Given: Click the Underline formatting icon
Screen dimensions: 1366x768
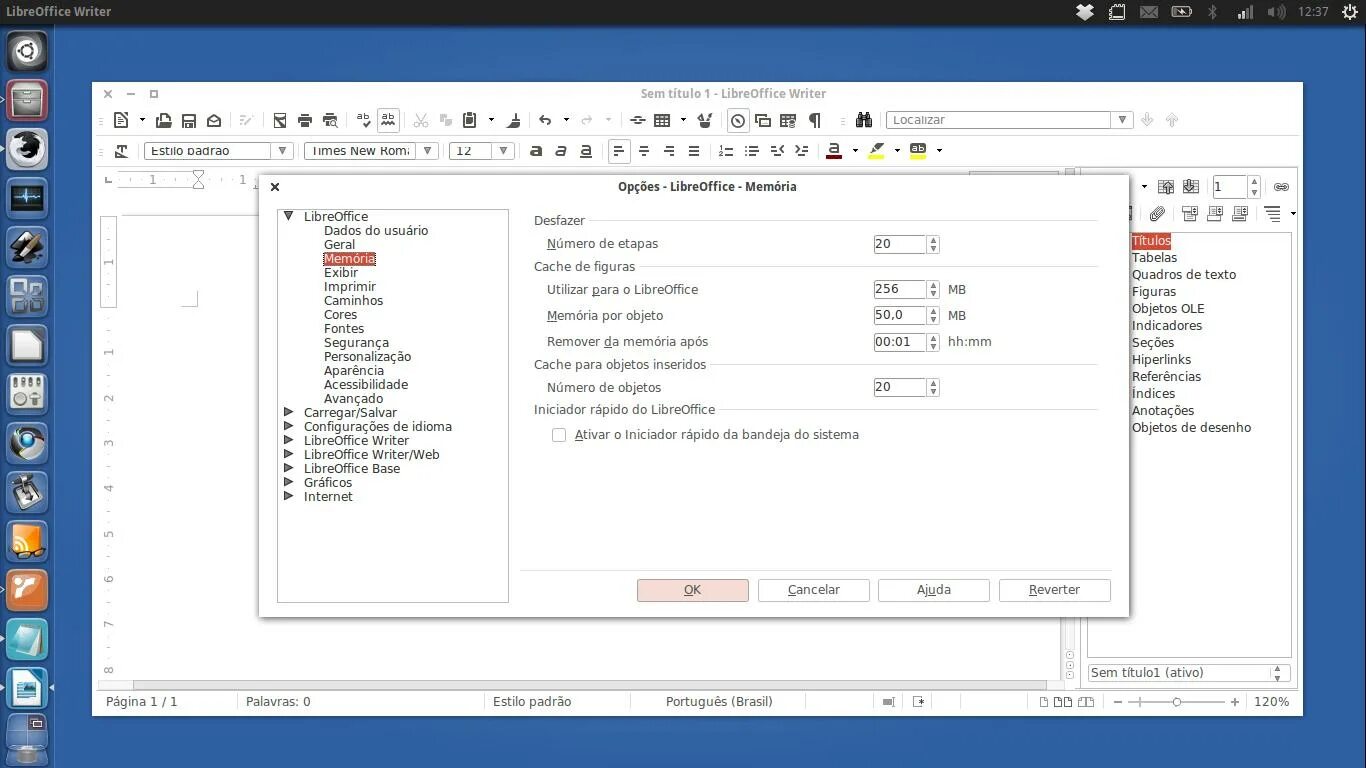Looking at the screenshot, I should (586, 151).
